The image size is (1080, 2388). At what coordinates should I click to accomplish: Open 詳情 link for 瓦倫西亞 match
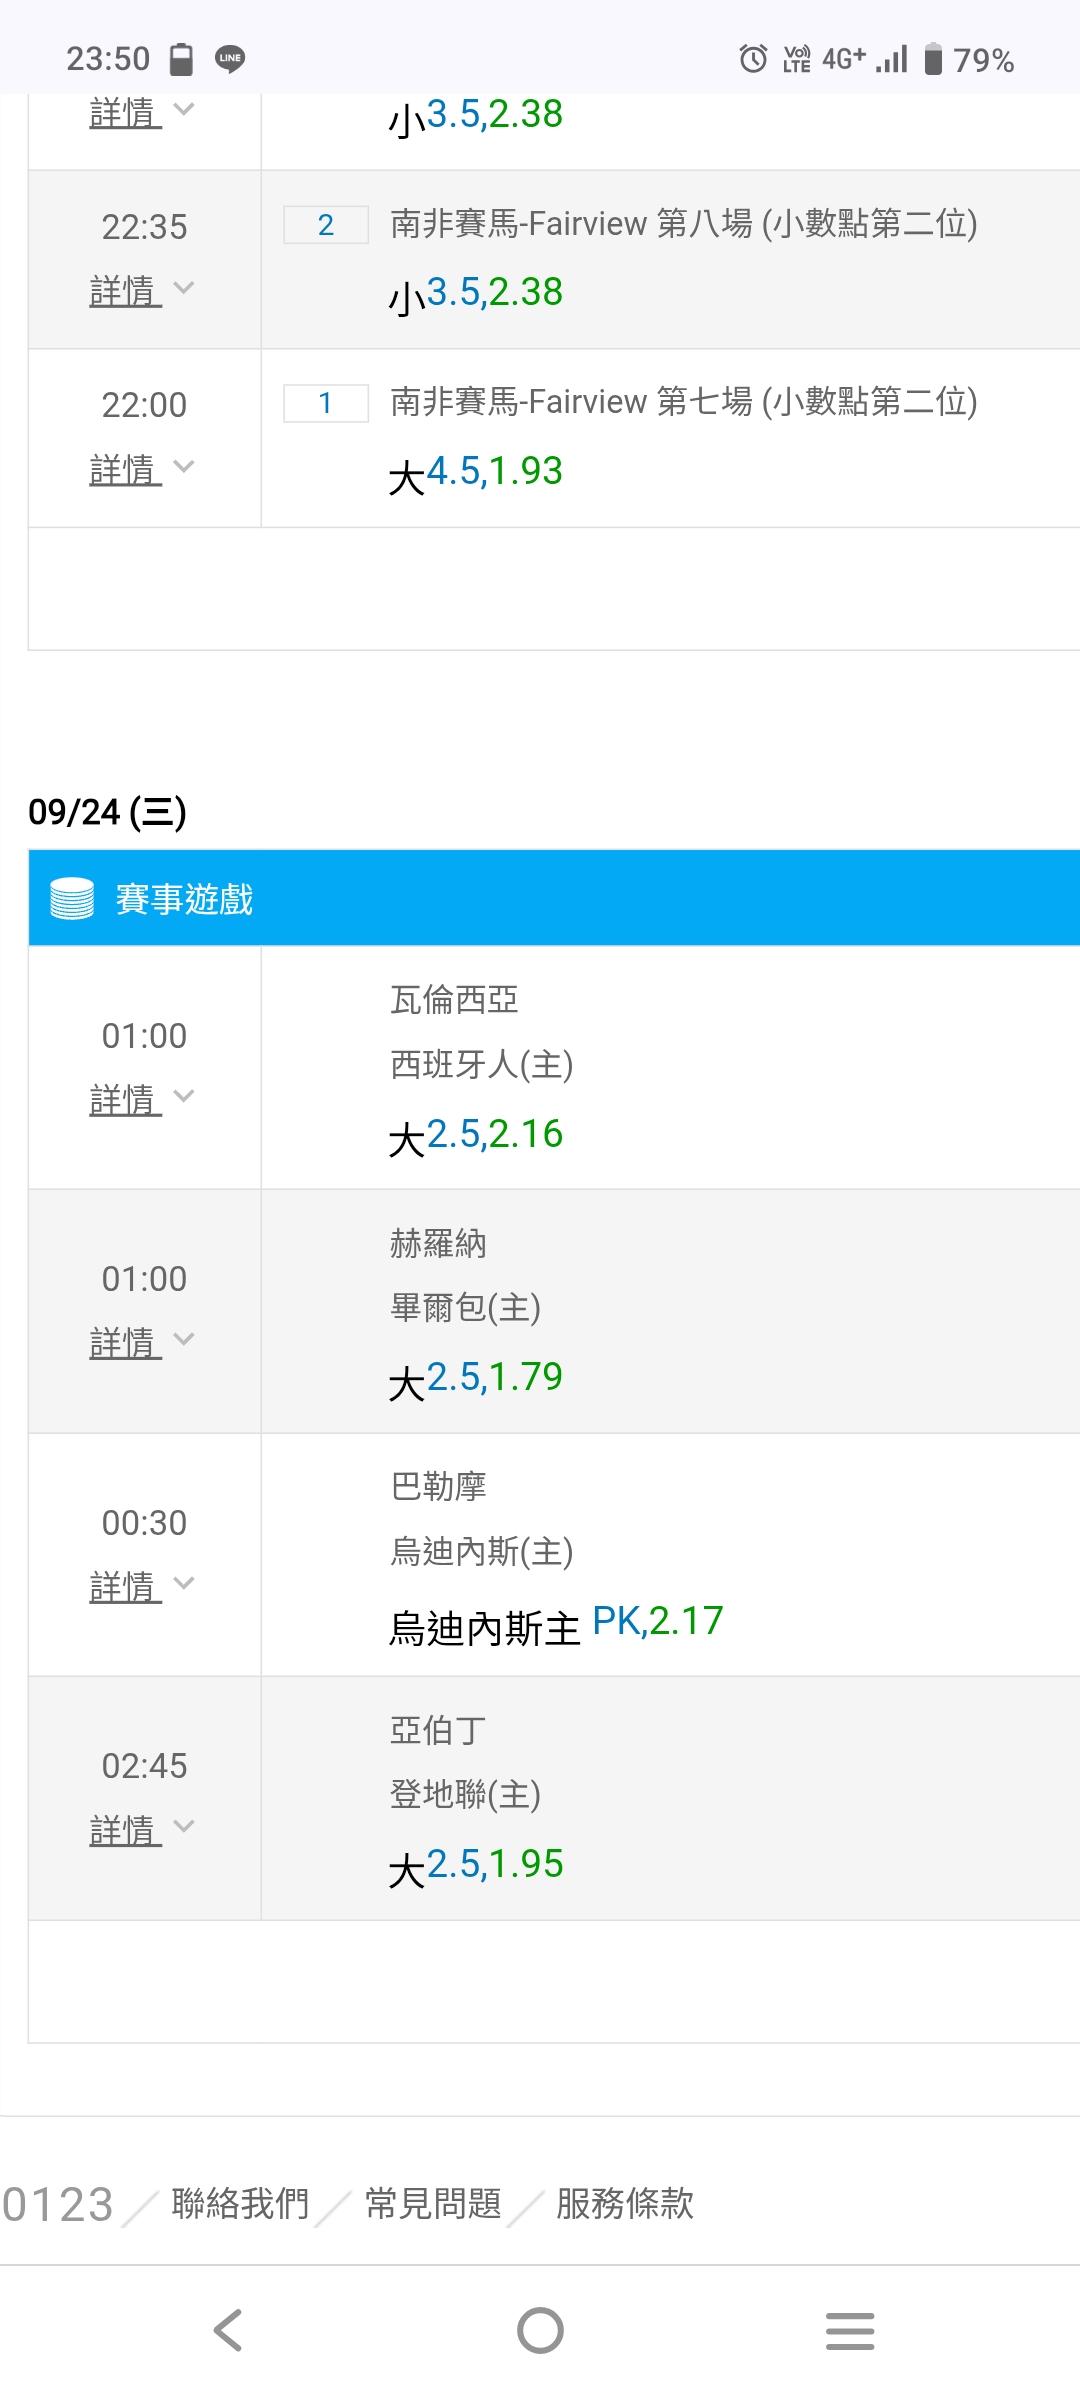click(x=125, y=1099)
